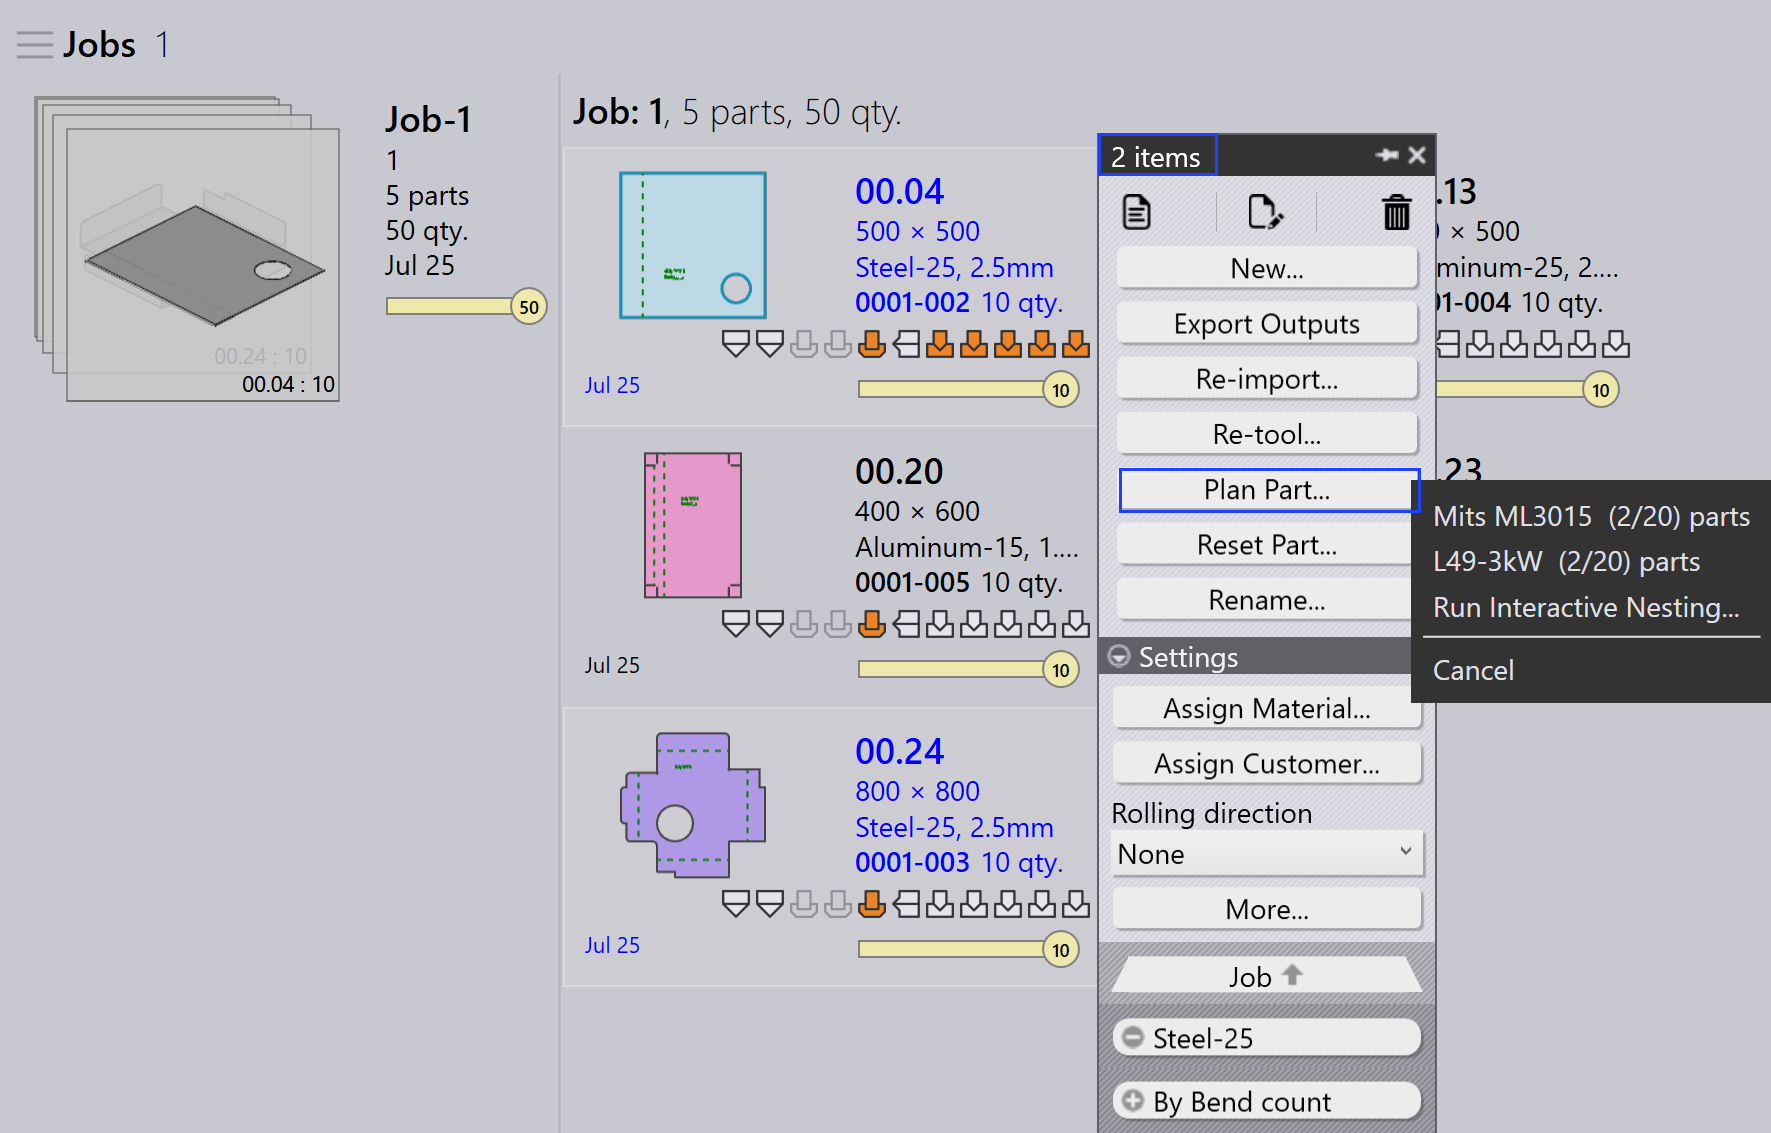Click the first orange stage icon under part 00.04

[x=872, y=345]
